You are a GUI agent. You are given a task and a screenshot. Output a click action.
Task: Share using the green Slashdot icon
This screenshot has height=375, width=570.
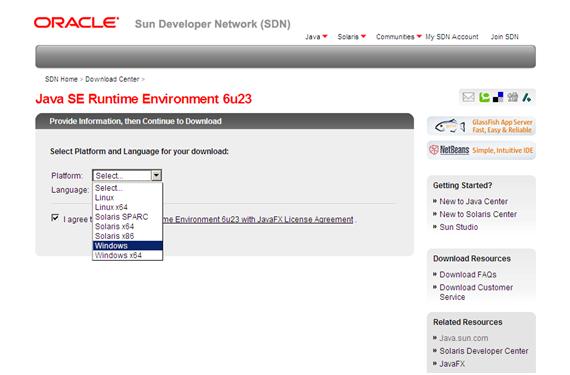point(527,97)
